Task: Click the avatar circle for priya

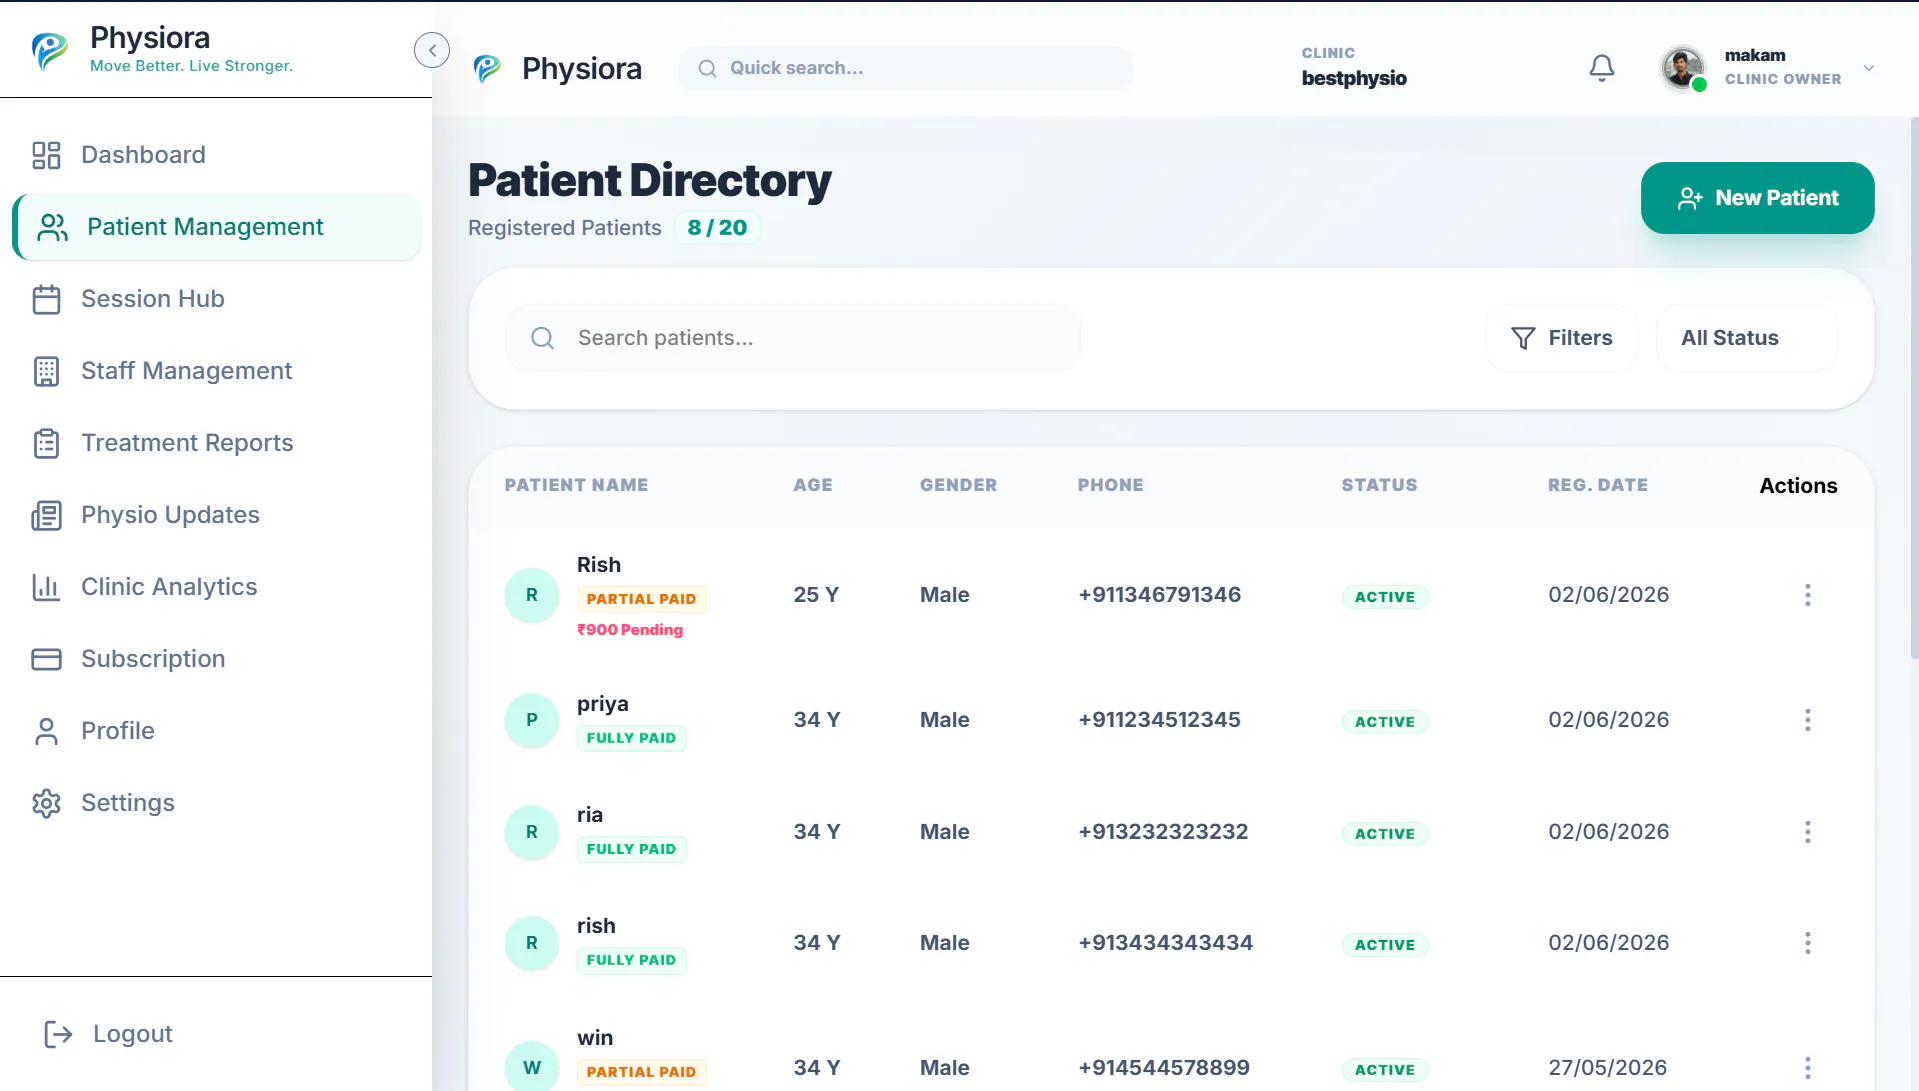Action: pyautogui.click(x=532, y=720)
